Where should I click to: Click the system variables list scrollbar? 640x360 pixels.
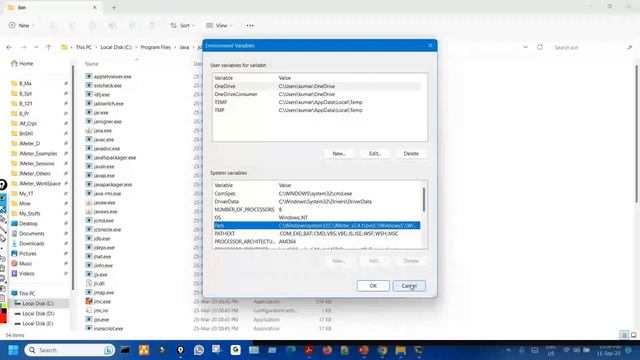tap(424, 200)
